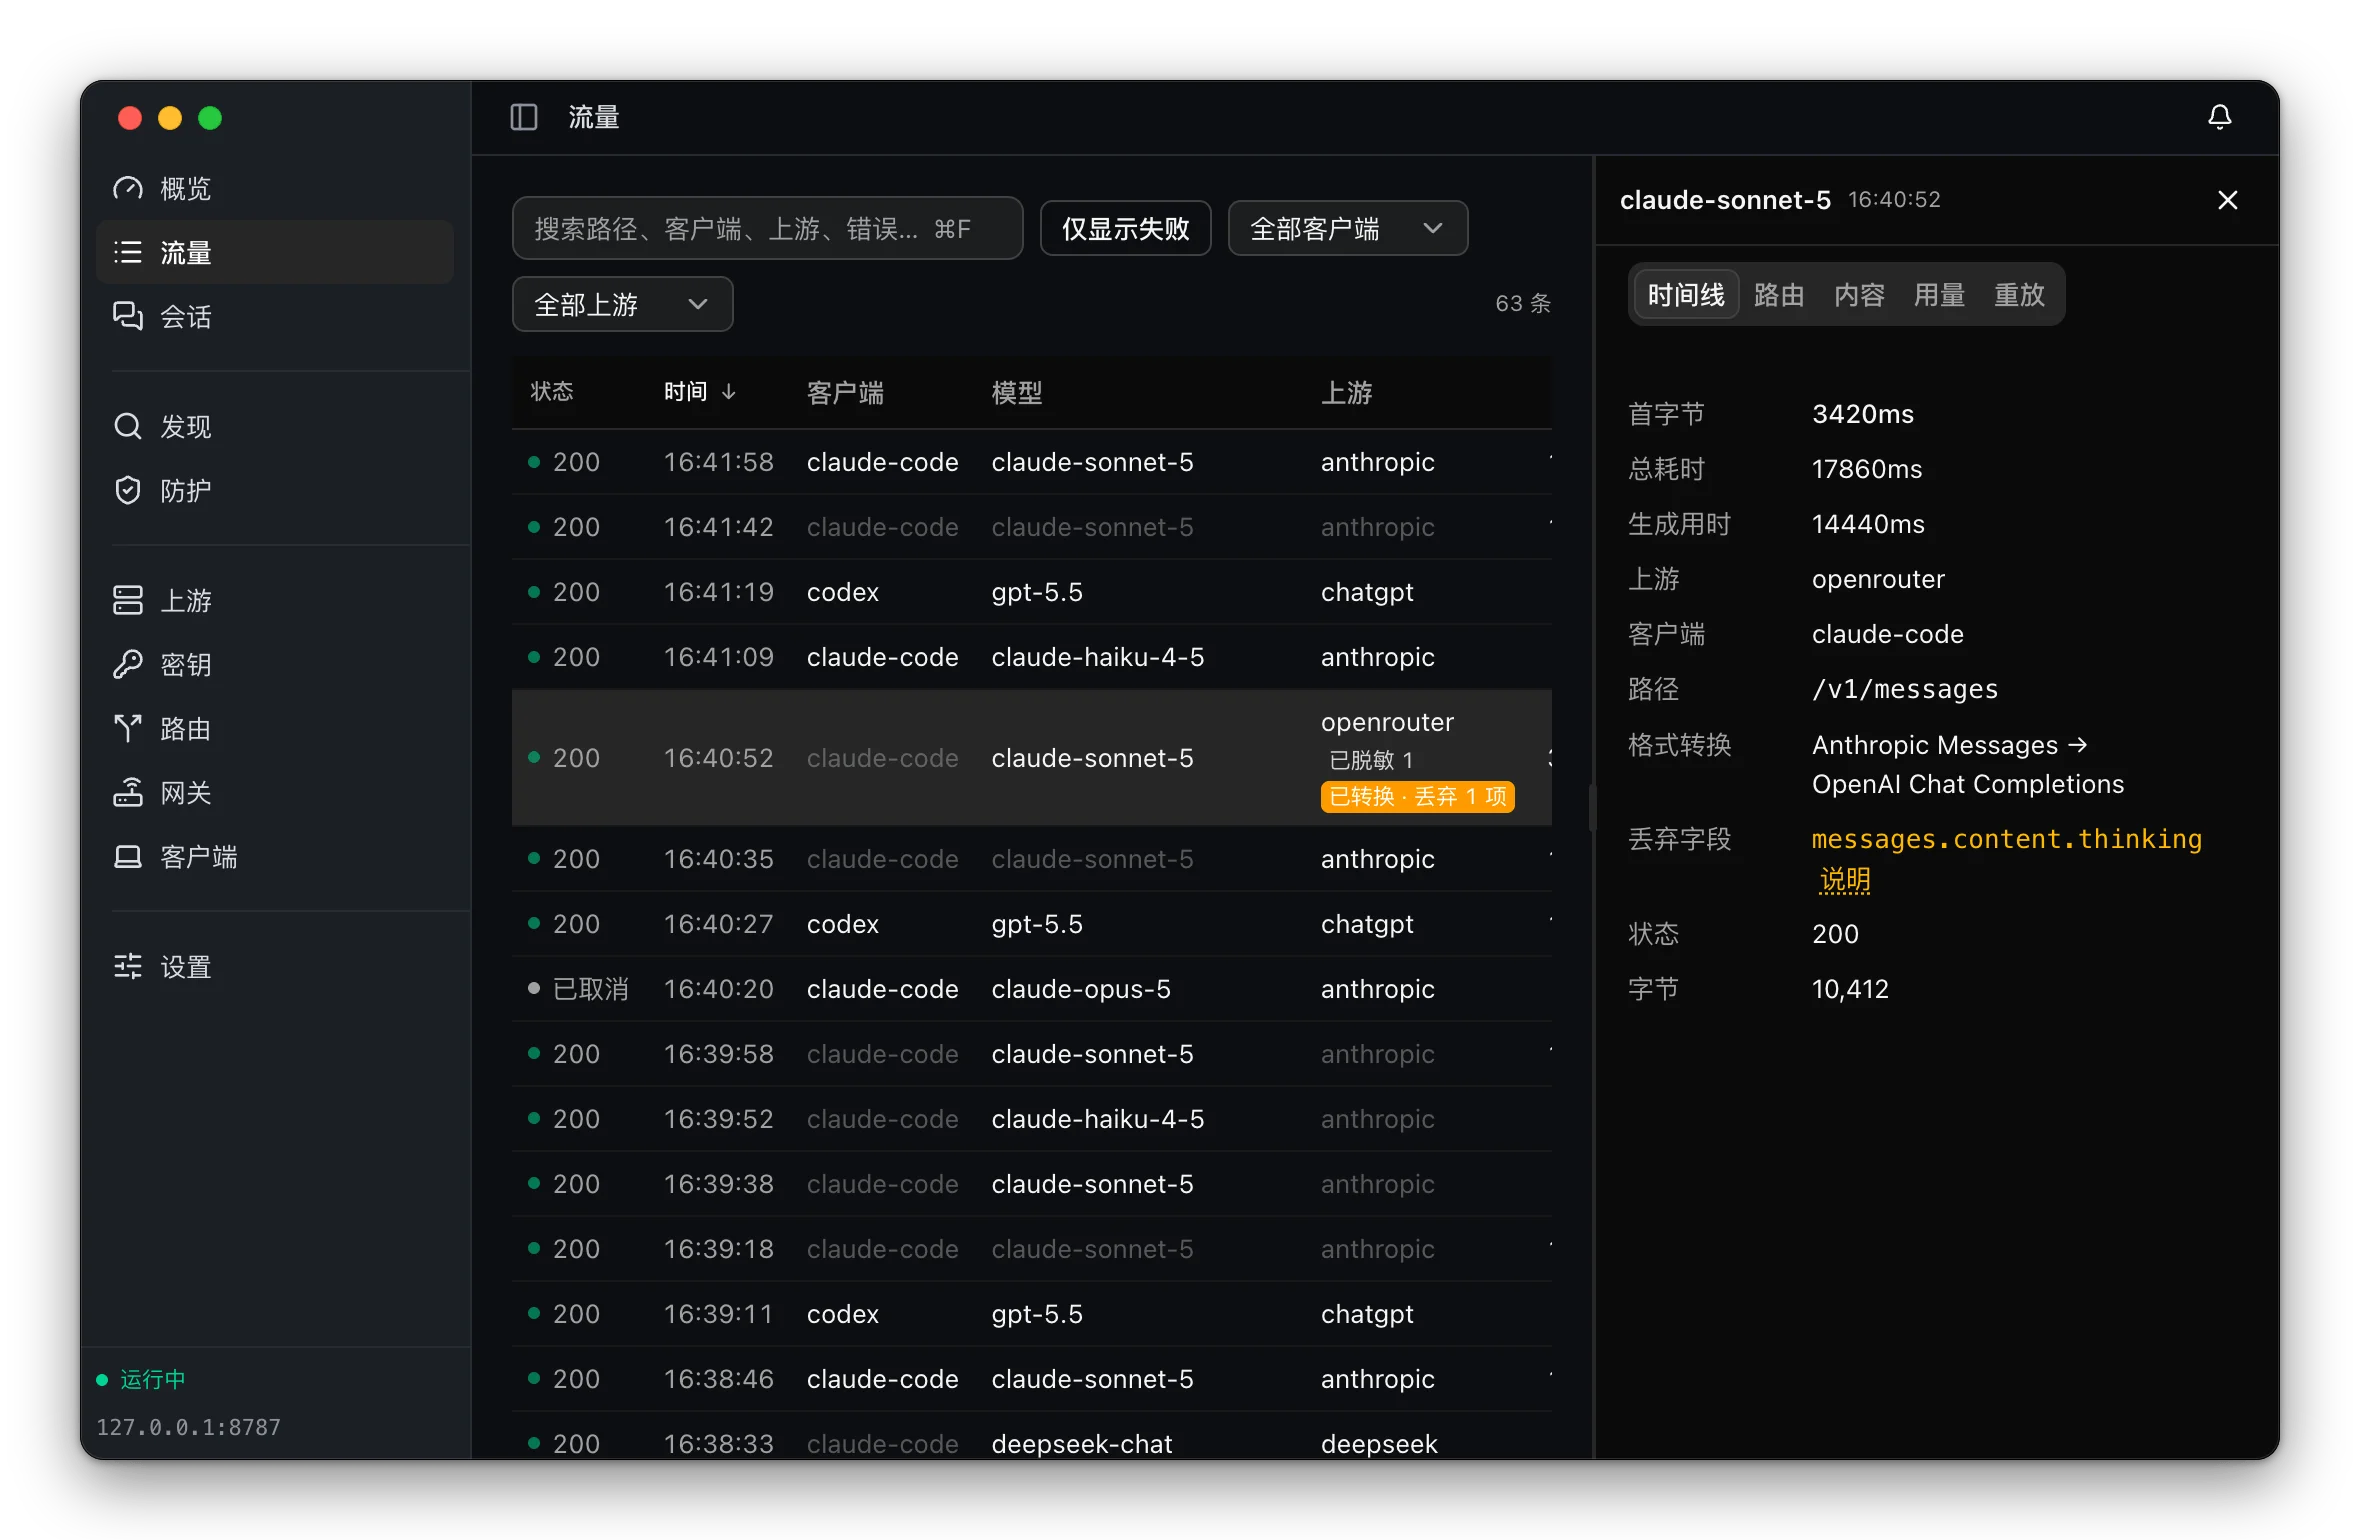Image resolution: width=2360 pixels, height=1540 pixels.
Task: Click the client laptop icon
Action: [x=128, y=856]
